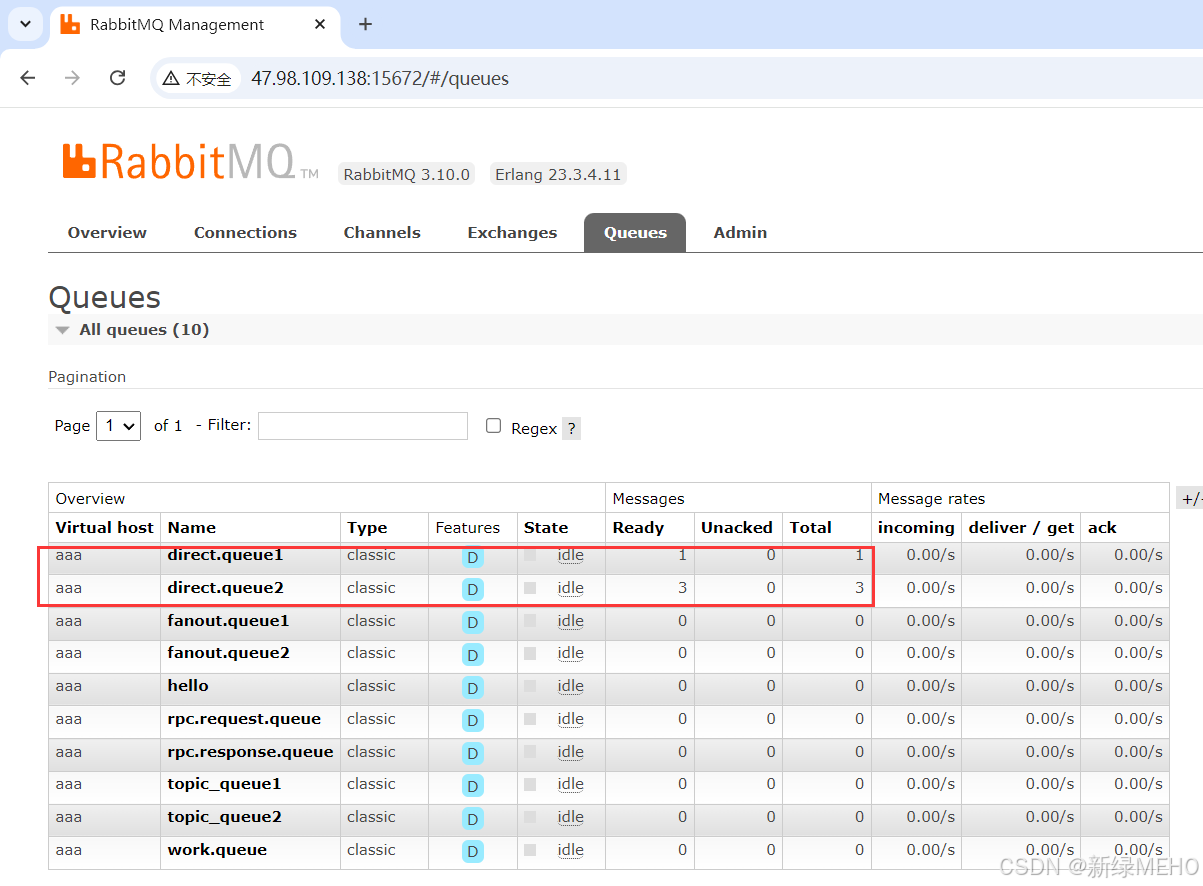
Task: Click the RabbitMQ 3.10.0 version label
Action: (406, 174)
